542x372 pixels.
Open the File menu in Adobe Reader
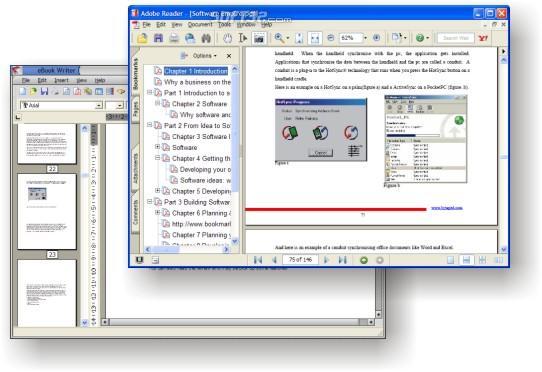click(147, 25)
